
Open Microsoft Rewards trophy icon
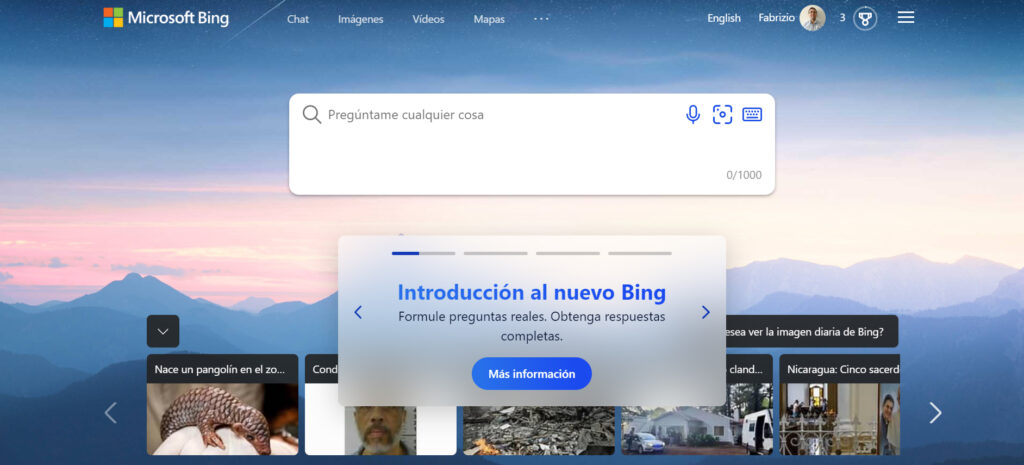pos(865,18)
